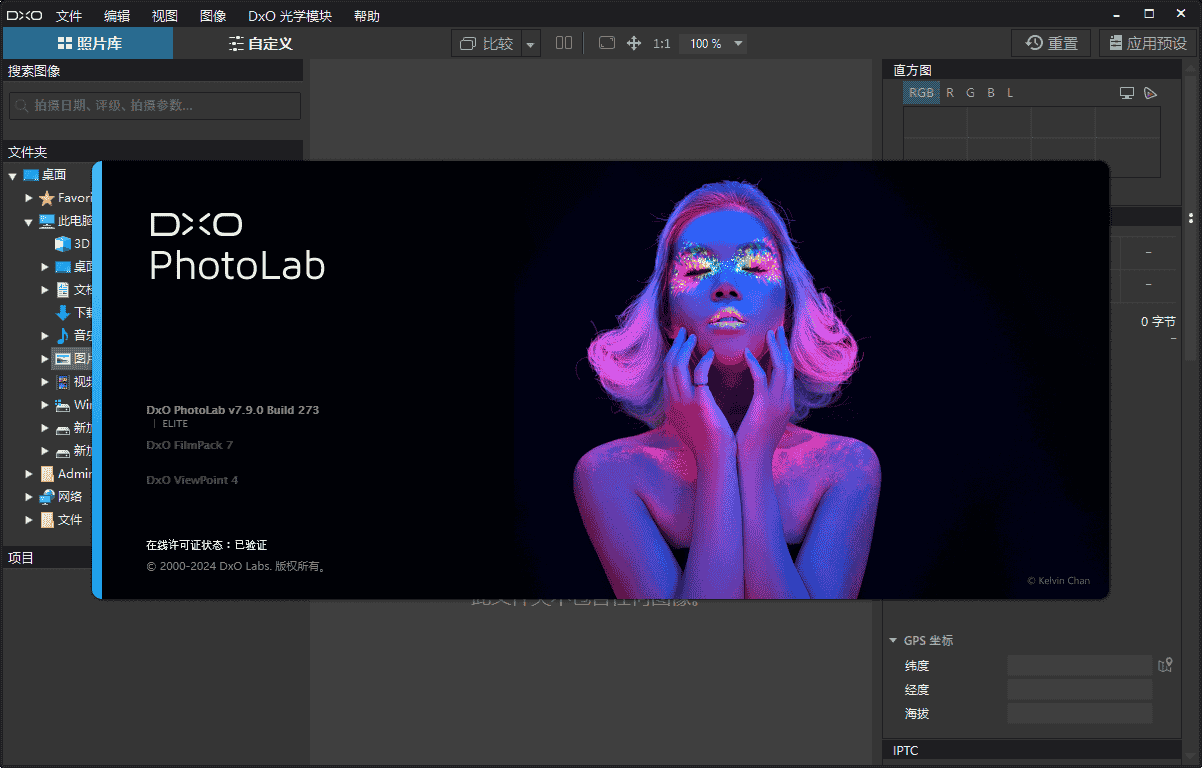Click the fit-to-screen icon
The height and width of the screenshot is (768, 1202).
[x=606, y=43]
